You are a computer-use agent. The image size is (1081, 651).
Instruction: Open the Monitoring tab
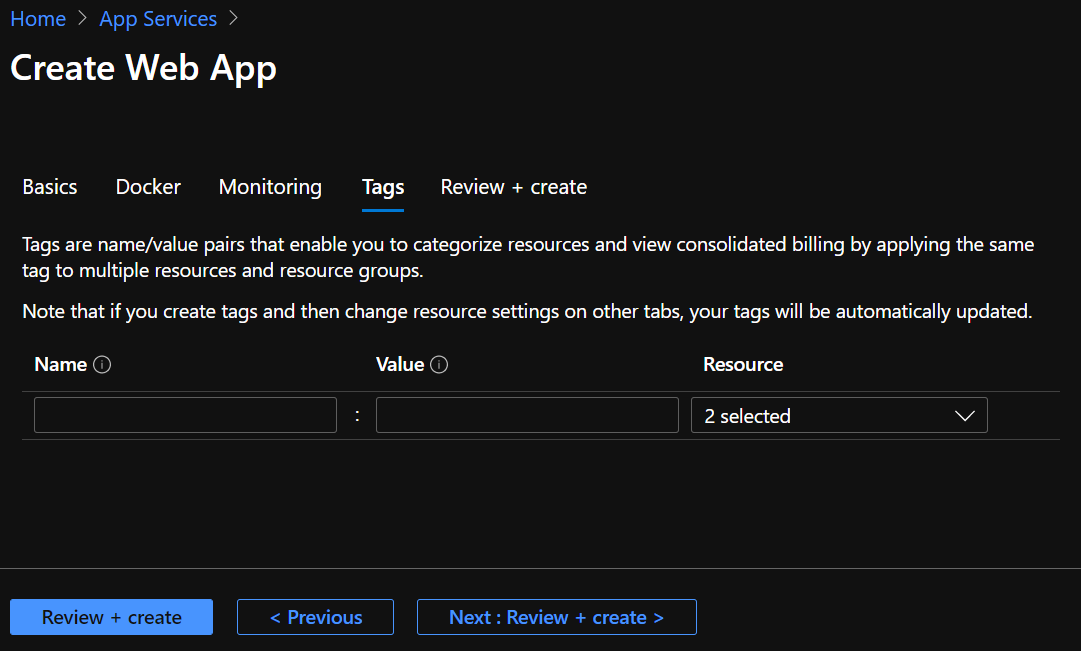(270, 187)
